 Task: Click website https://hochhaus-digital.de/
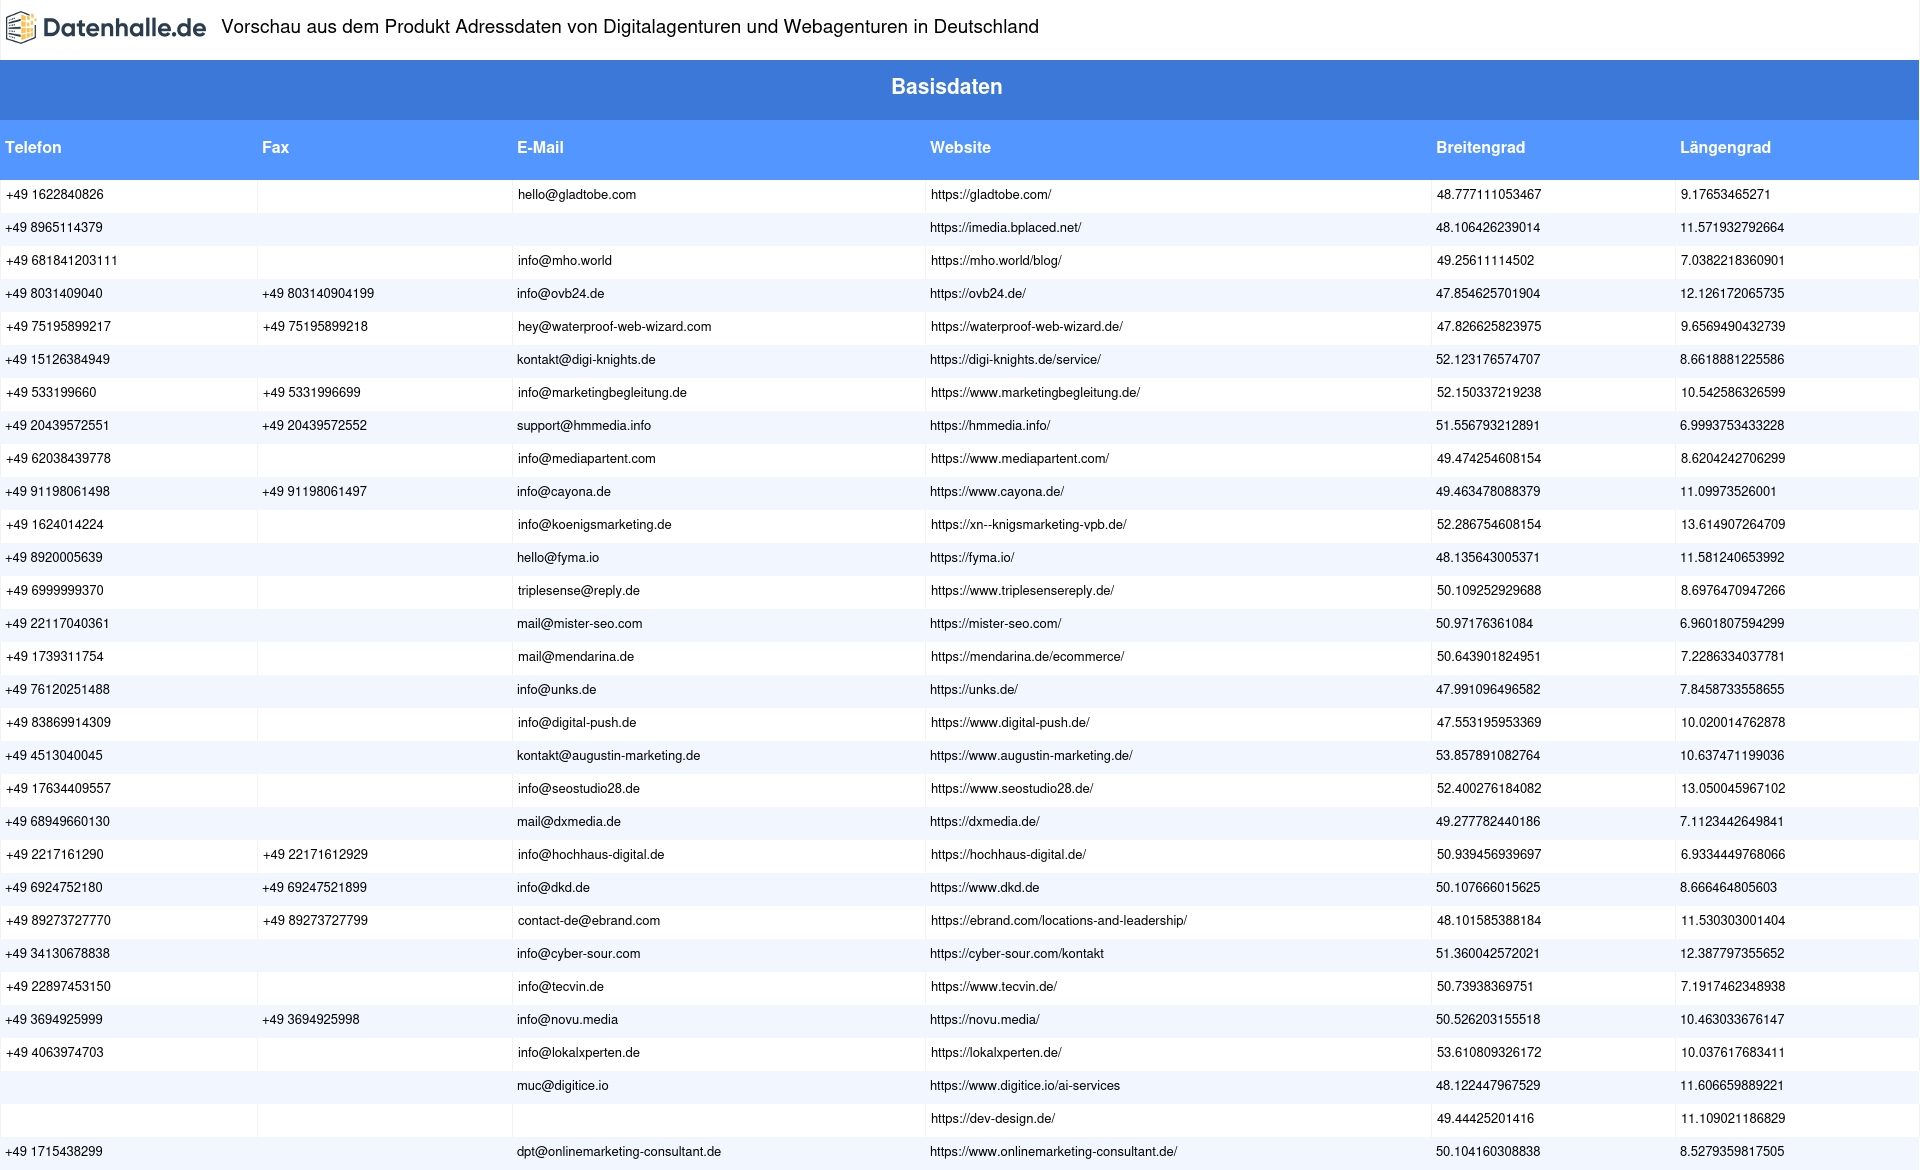1008,855
